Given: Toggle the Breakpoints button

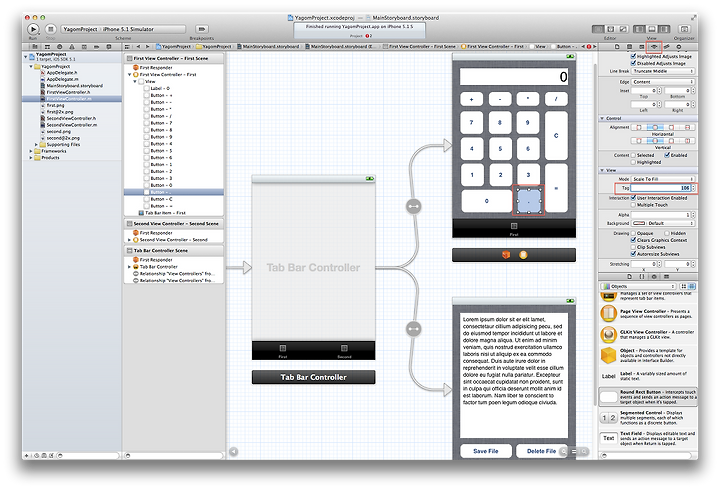Looking at the screenshot, I should tap(202, 29).
